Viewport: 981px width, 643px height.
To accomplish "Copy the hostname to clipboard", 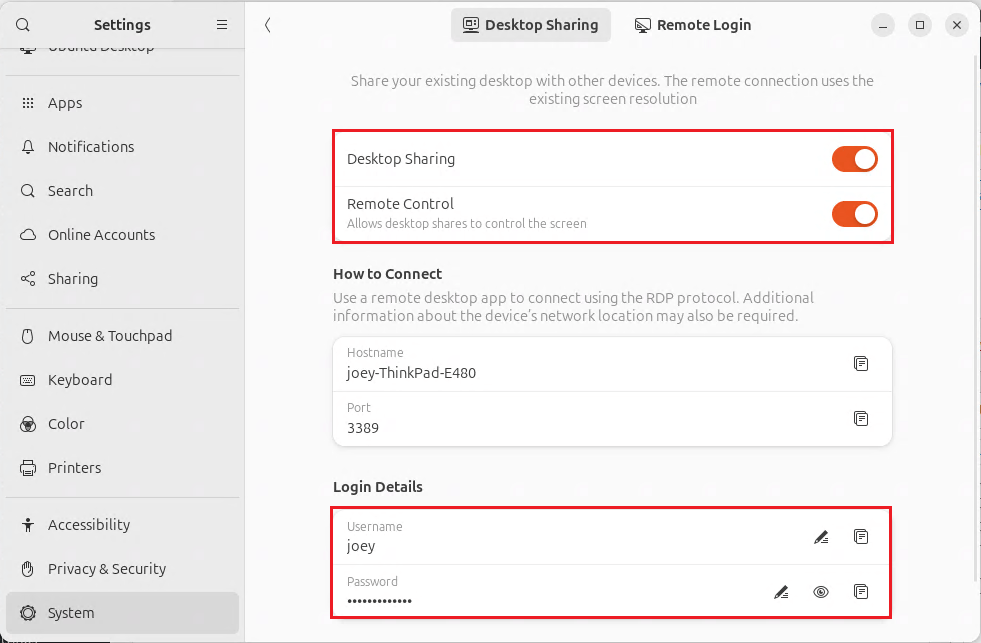I will coord(861,363).
